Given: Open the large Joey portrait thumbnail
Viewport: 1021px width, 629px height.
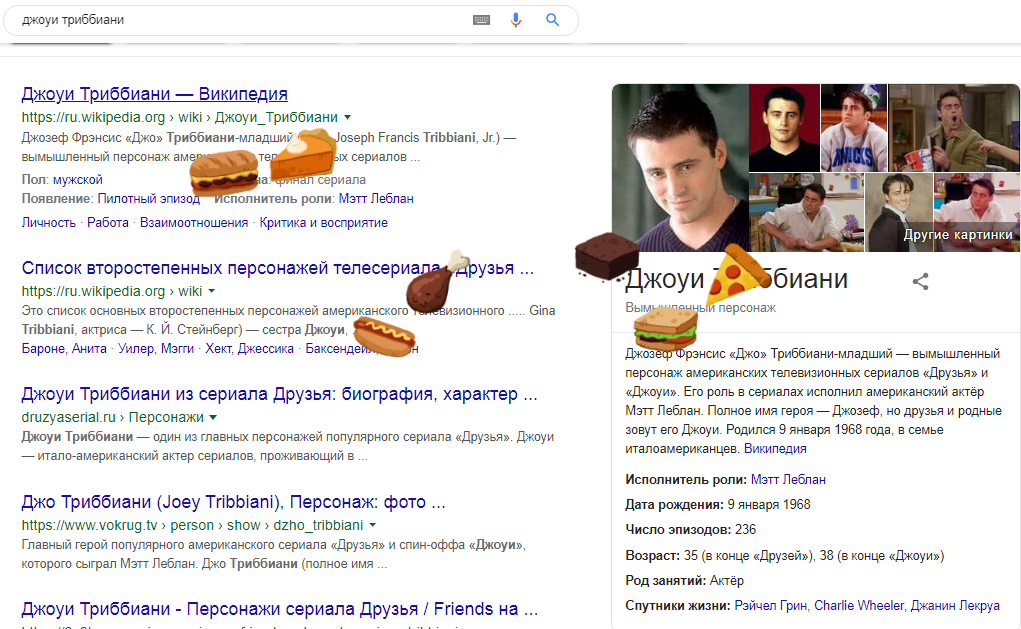Looking at the screenshot, I should 680,165.
